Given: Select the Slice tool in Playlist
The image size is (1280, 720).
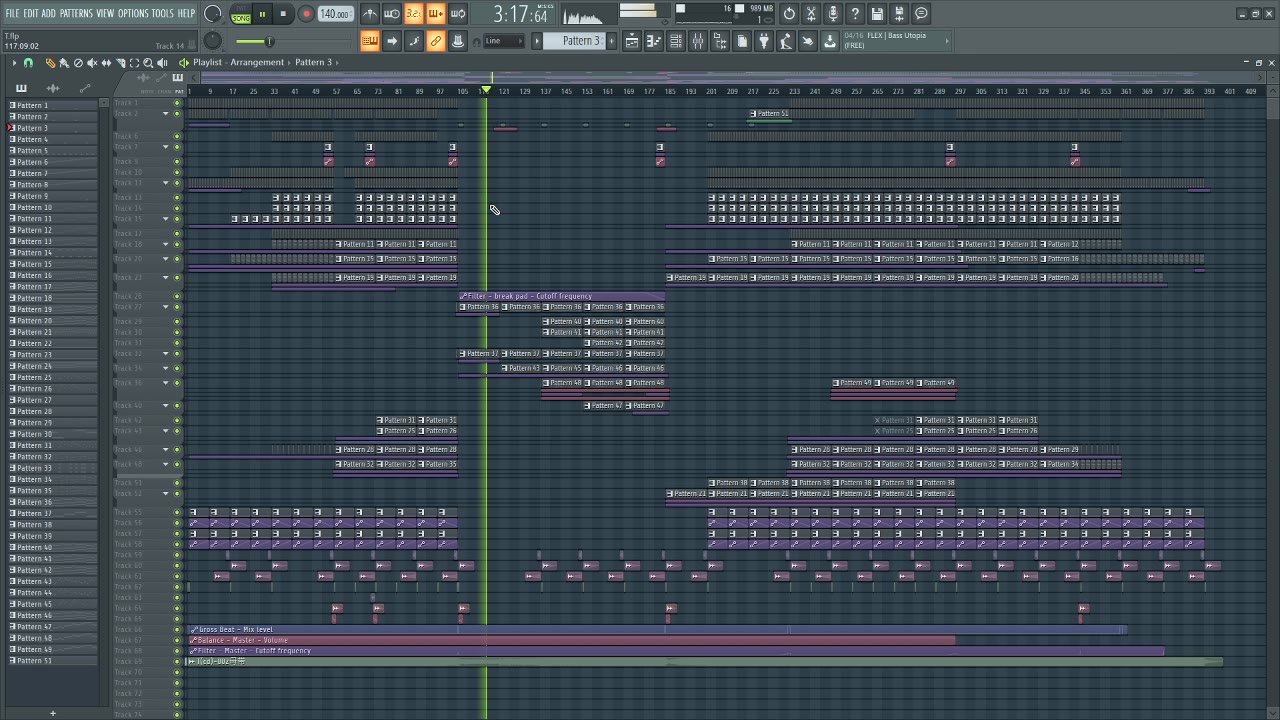Looking at the screenshot, I should point(120,63).
